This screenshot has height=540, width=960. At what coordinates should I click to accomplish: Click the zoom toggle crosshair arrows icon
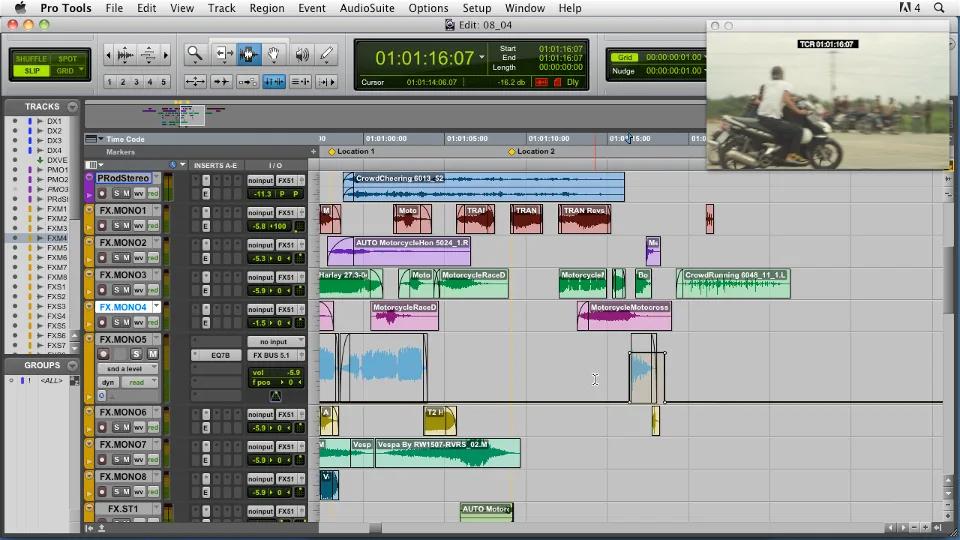(x=195, y=81)
